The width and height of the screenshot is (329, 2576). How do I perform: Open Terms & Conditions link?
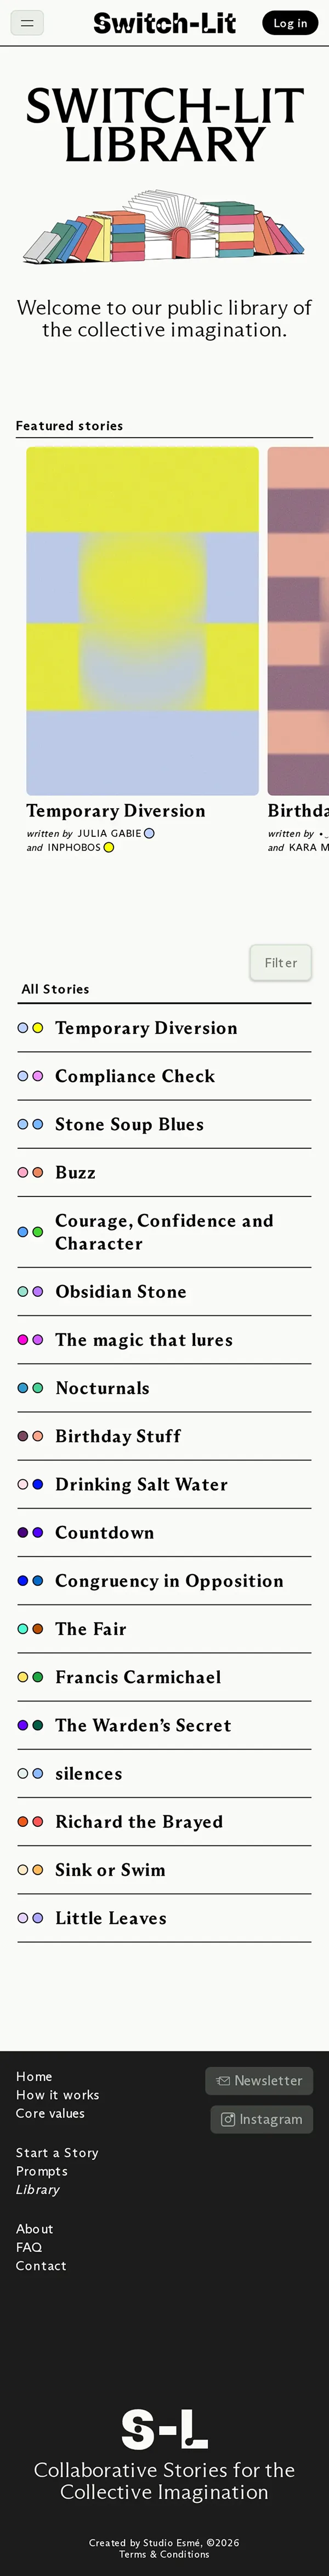(164, 2553)
